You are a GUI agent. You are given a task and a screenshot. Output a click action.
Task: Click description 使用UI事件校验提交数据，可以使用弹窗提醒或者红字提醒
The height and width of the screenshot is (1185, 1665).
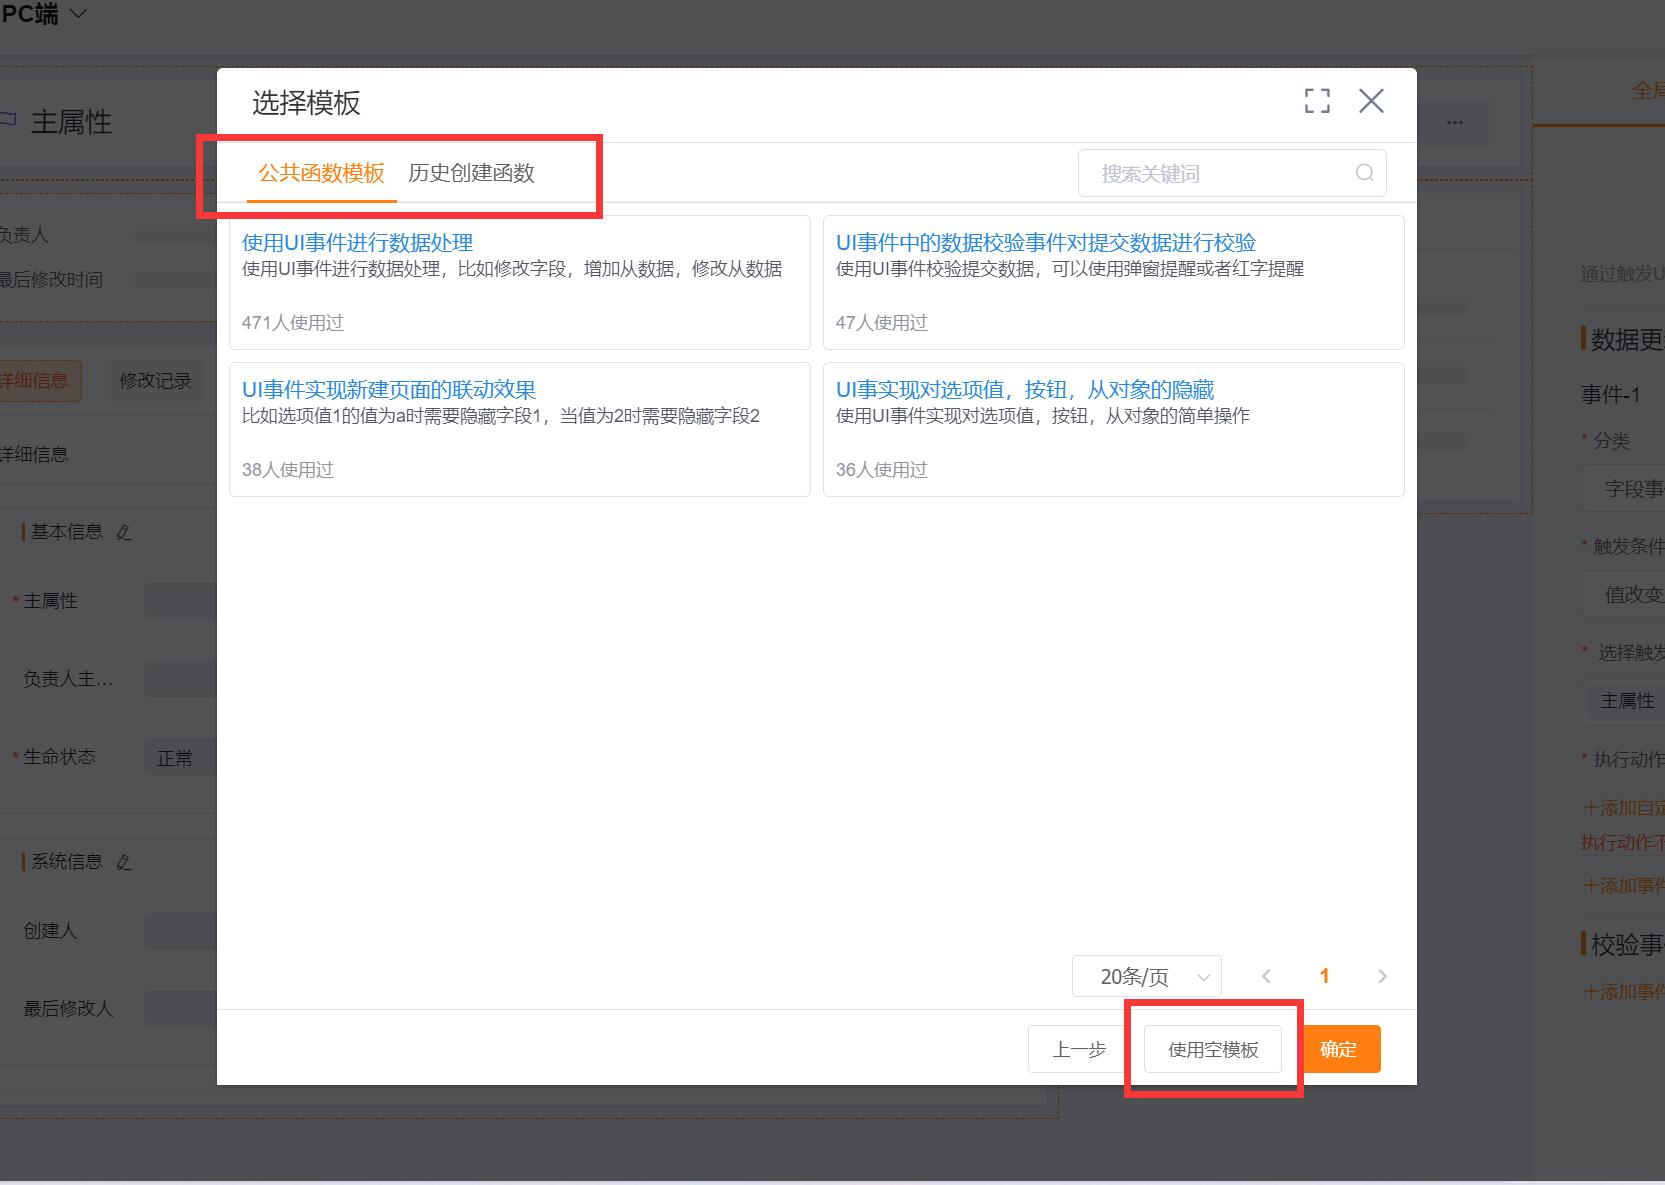click(x=1070, y=269)
